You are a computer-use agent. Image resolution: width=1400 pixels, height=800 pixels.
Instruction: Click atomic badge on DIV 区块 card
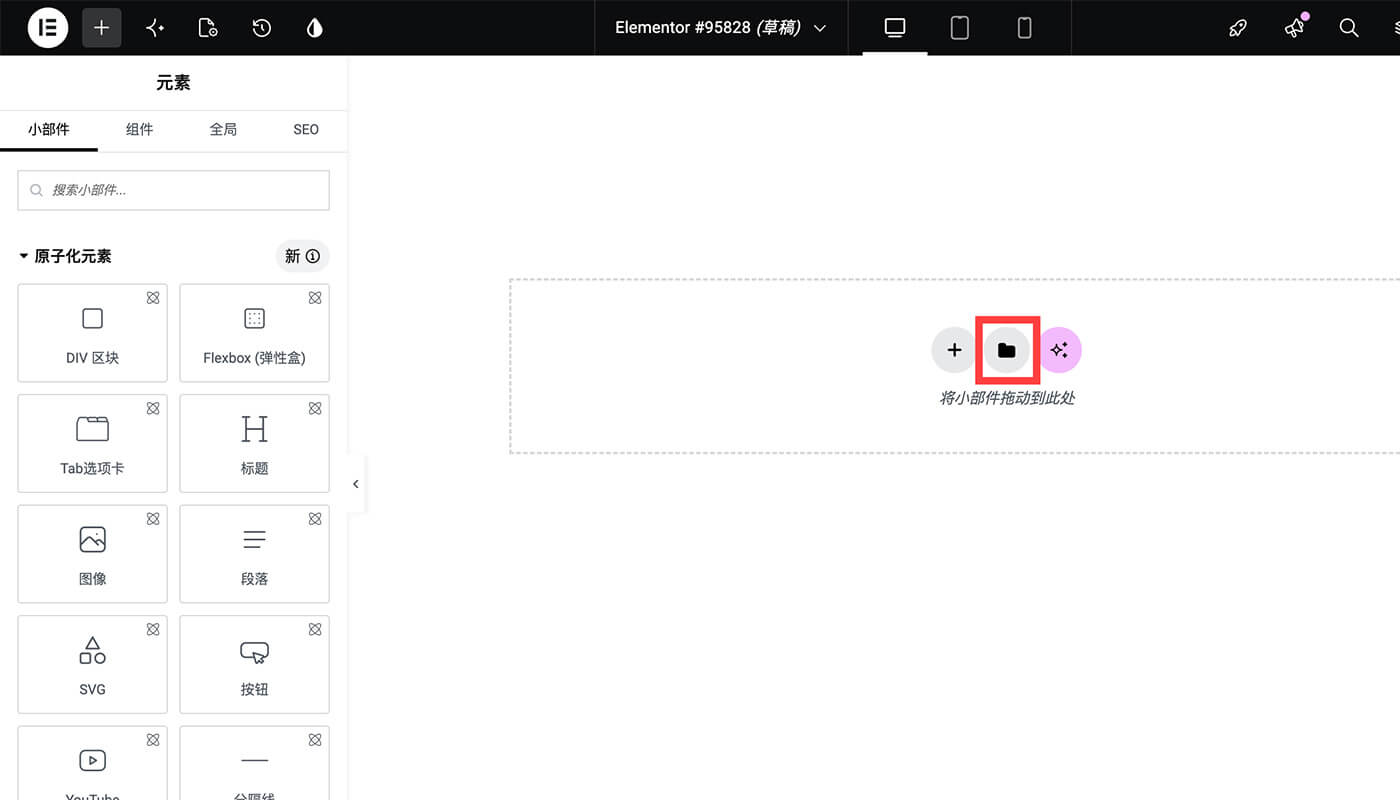click(153, 298)
